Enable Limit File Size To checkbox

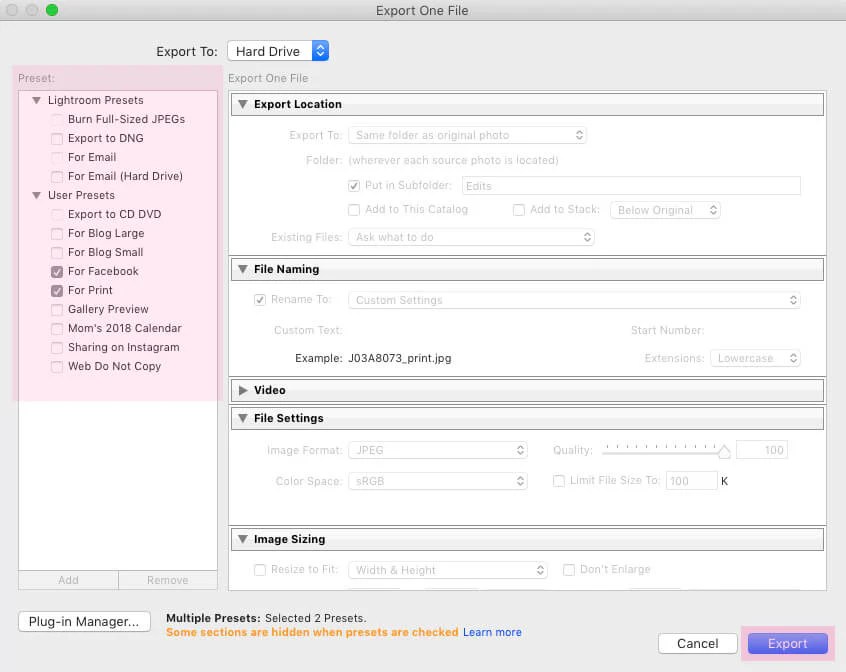[559, 481]
